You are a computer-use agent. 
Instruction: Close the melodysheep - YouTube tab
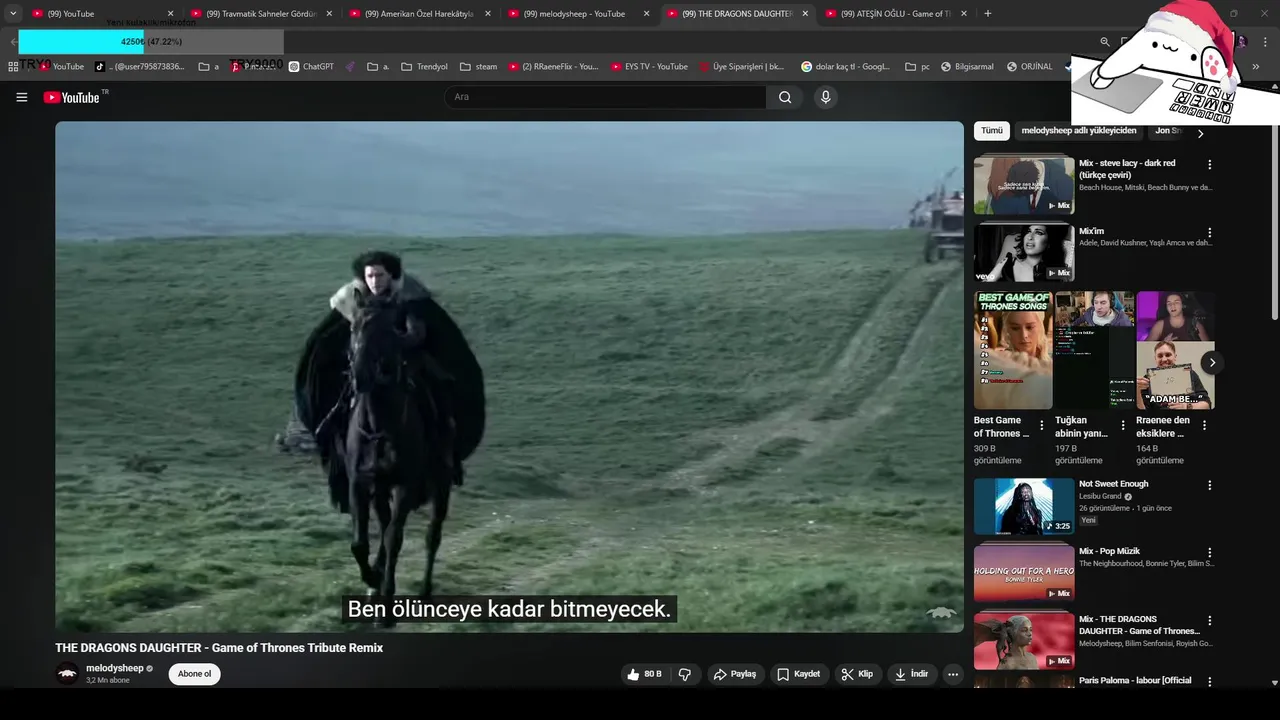[x=646, y=14]
